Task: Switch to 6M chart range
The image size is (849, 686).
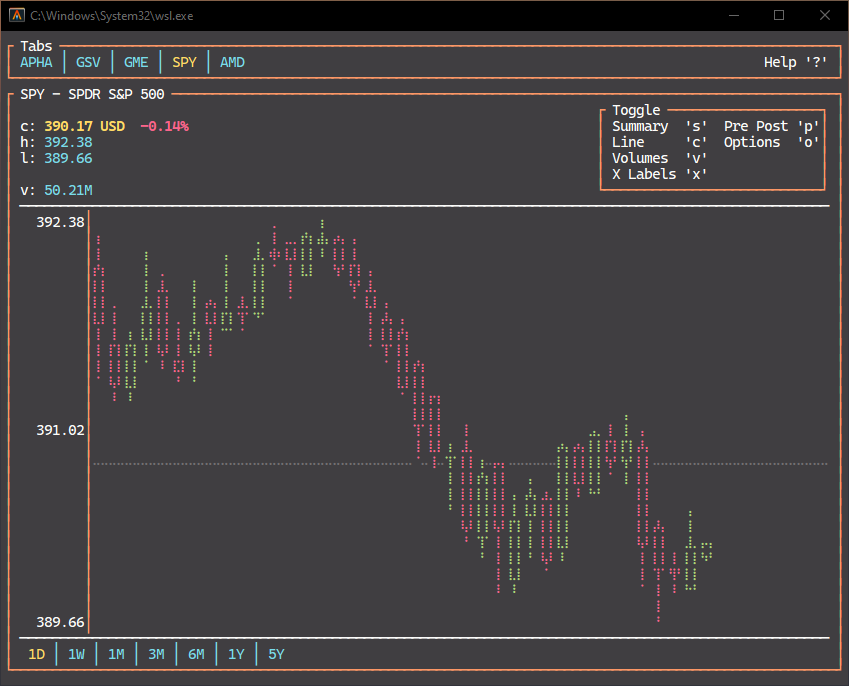Action: pyautogui.click(x=197, y=654)
